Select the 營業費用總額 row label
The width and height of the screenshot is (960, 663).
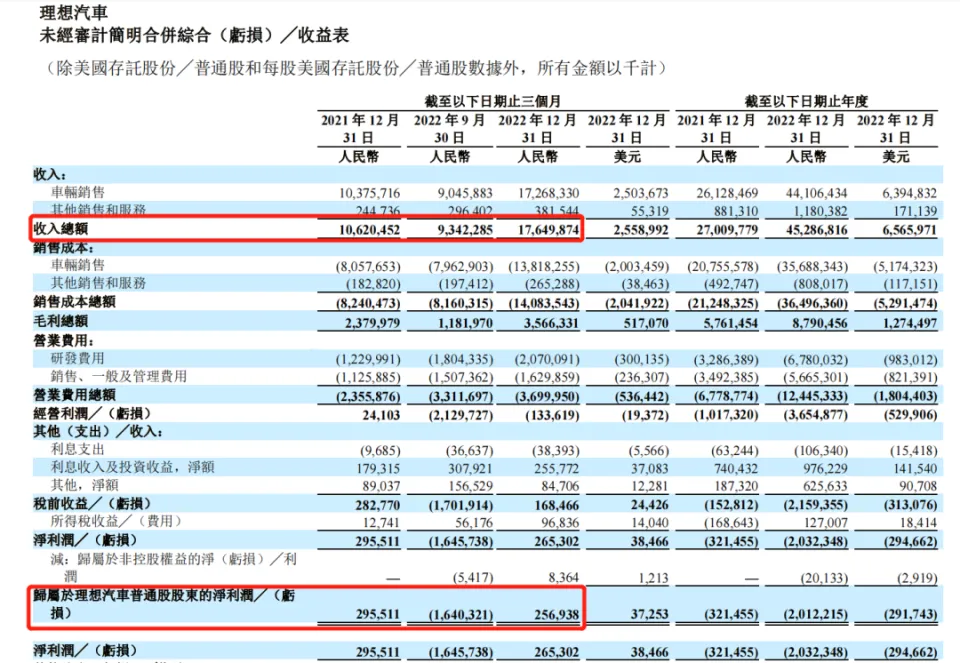[x=75, y=395]
